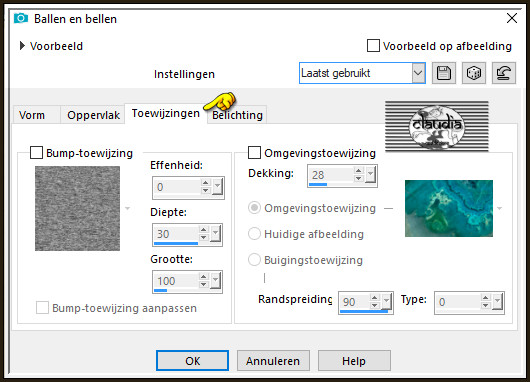Switch to the Oppervlak tab
The image size is (530, 382).
[x=93, y=115]
